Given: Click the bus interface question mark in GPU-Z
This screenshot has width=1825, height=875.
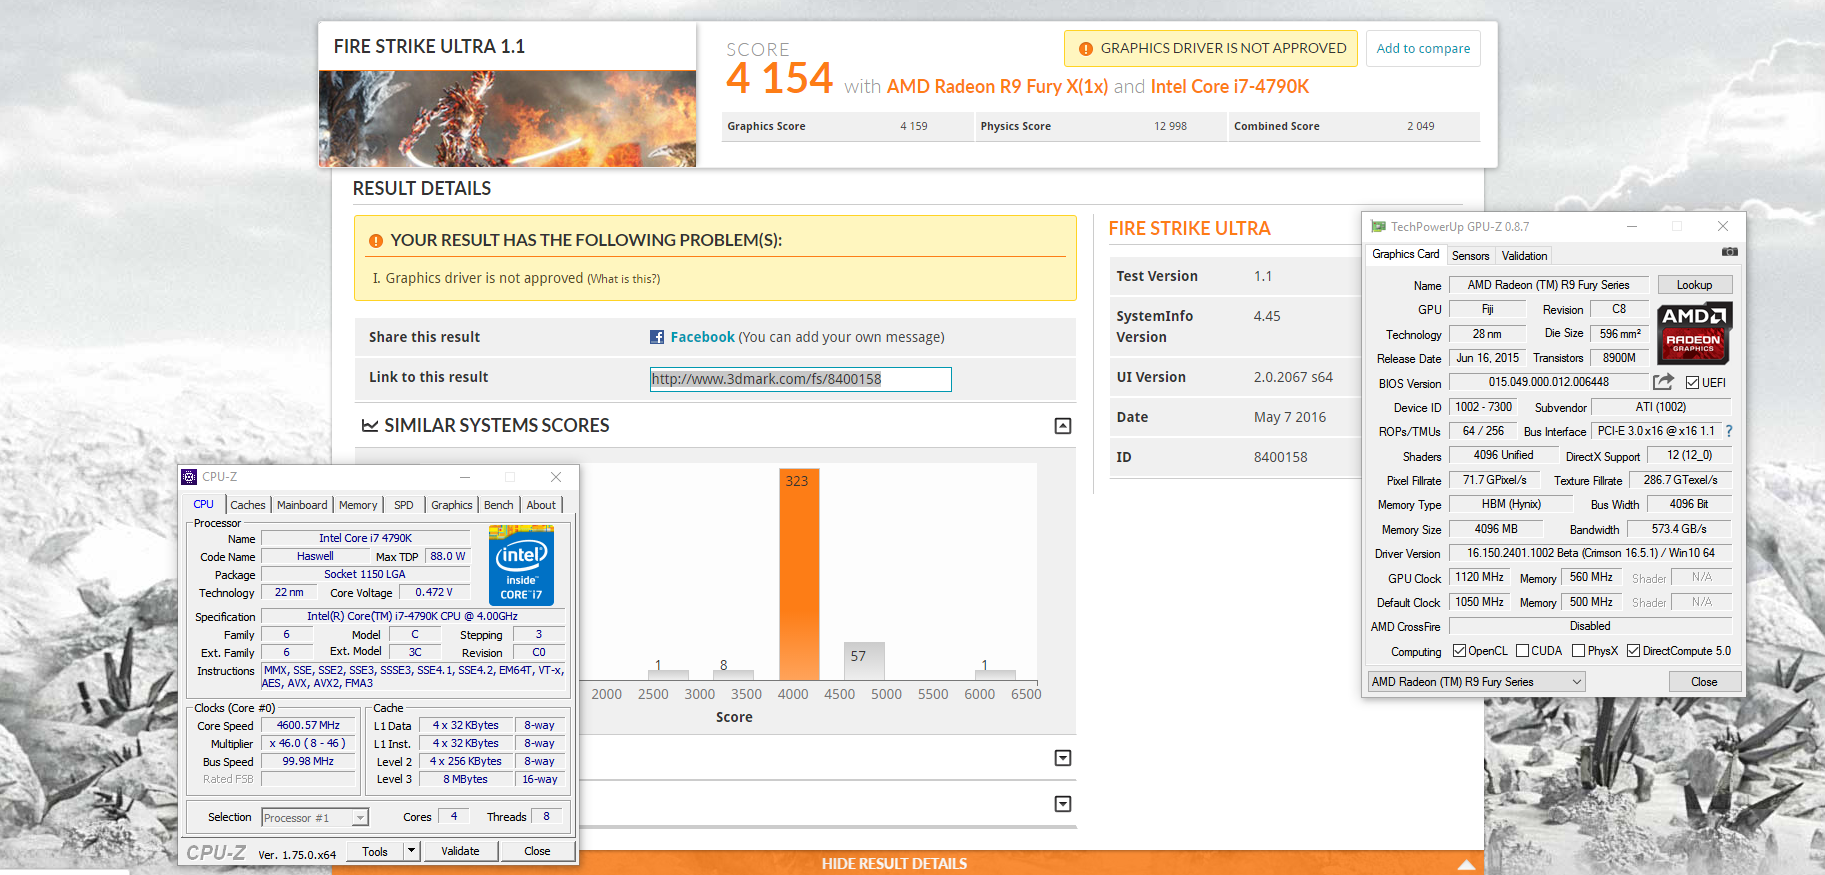Looking at the screenshot, I should pos(1729,431).
